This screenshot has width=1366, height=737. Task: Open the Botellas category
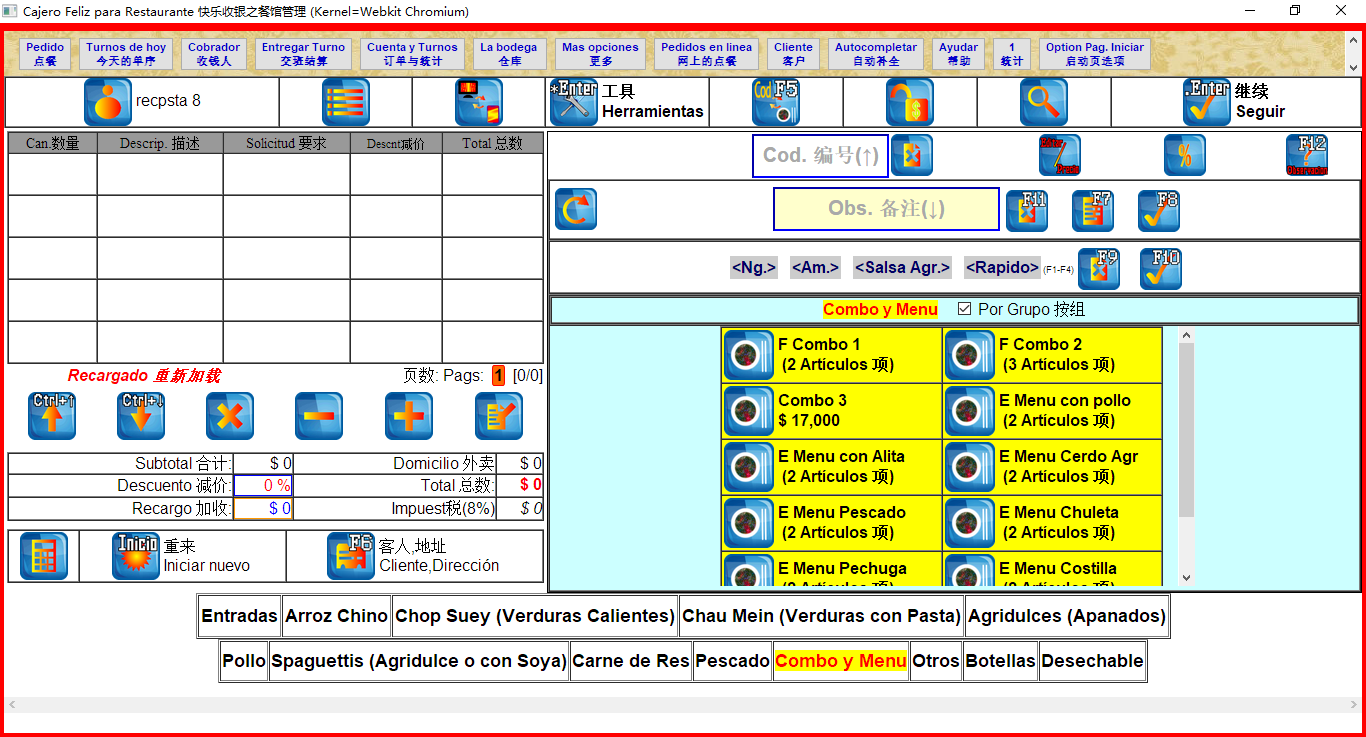tap(1000, 661)
